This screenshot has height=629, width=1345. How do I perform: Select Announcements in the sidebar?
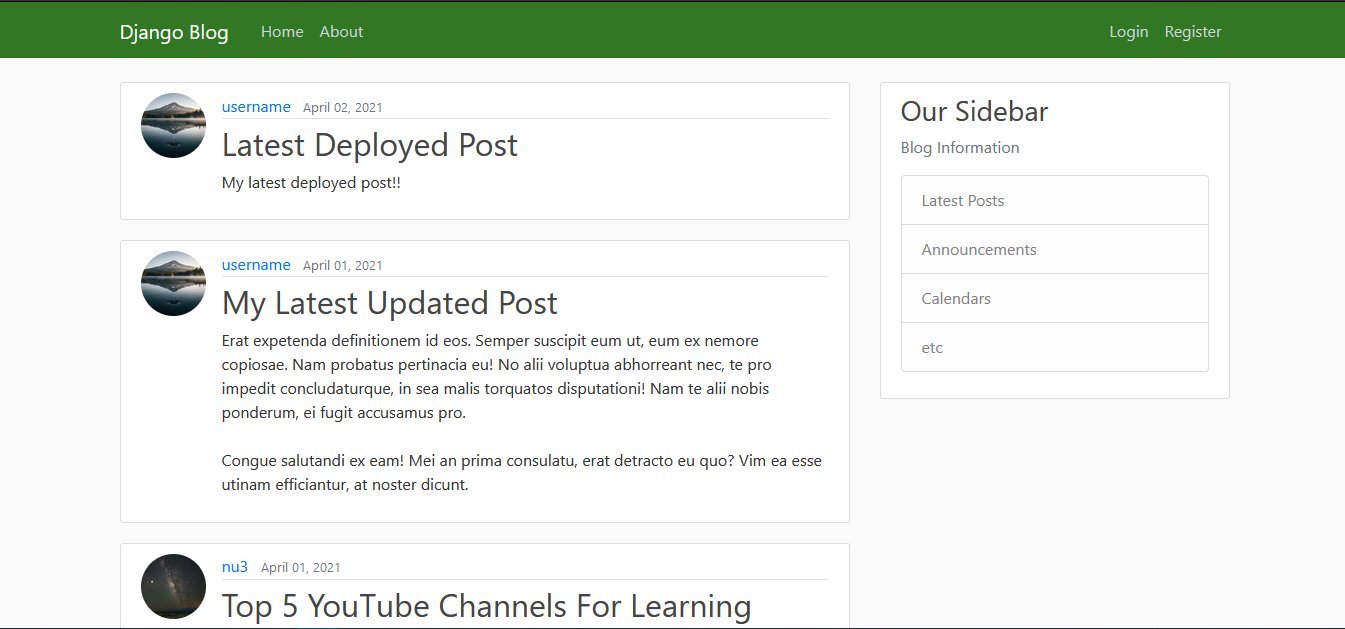(1055, 249)
